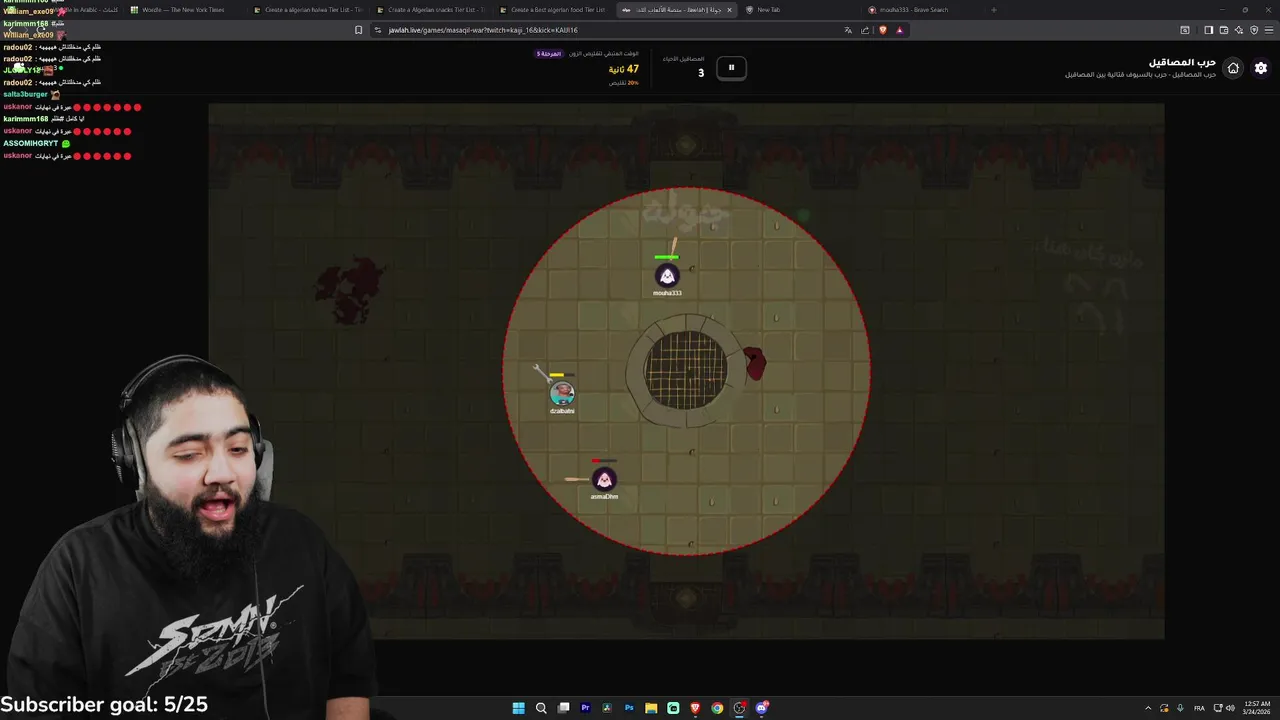Open OBS Studio from the taskbar

coord(739,708)
